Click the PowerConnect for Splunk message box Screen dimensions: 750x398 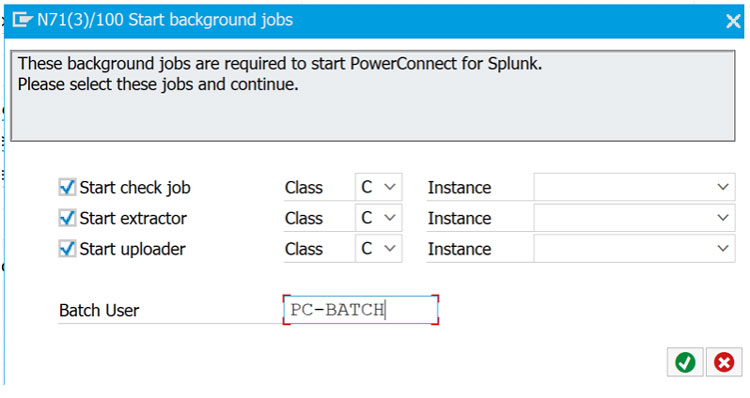point(373,96)
